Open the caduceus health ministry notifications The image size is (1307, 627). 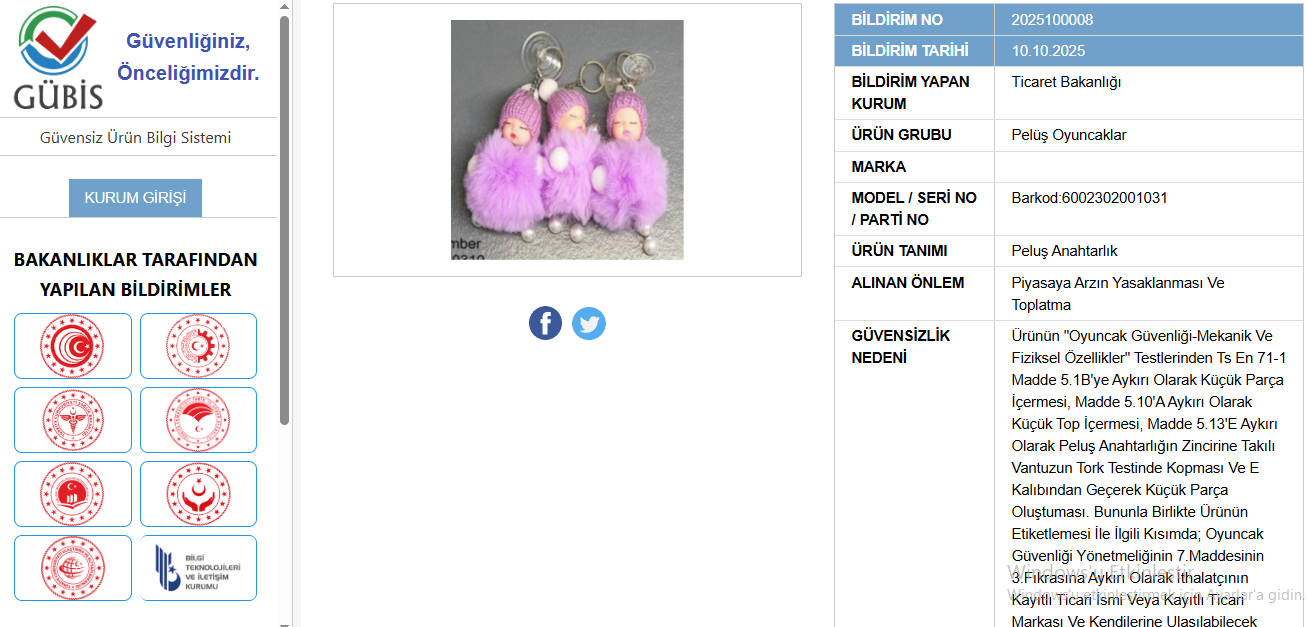coord(73,420)
